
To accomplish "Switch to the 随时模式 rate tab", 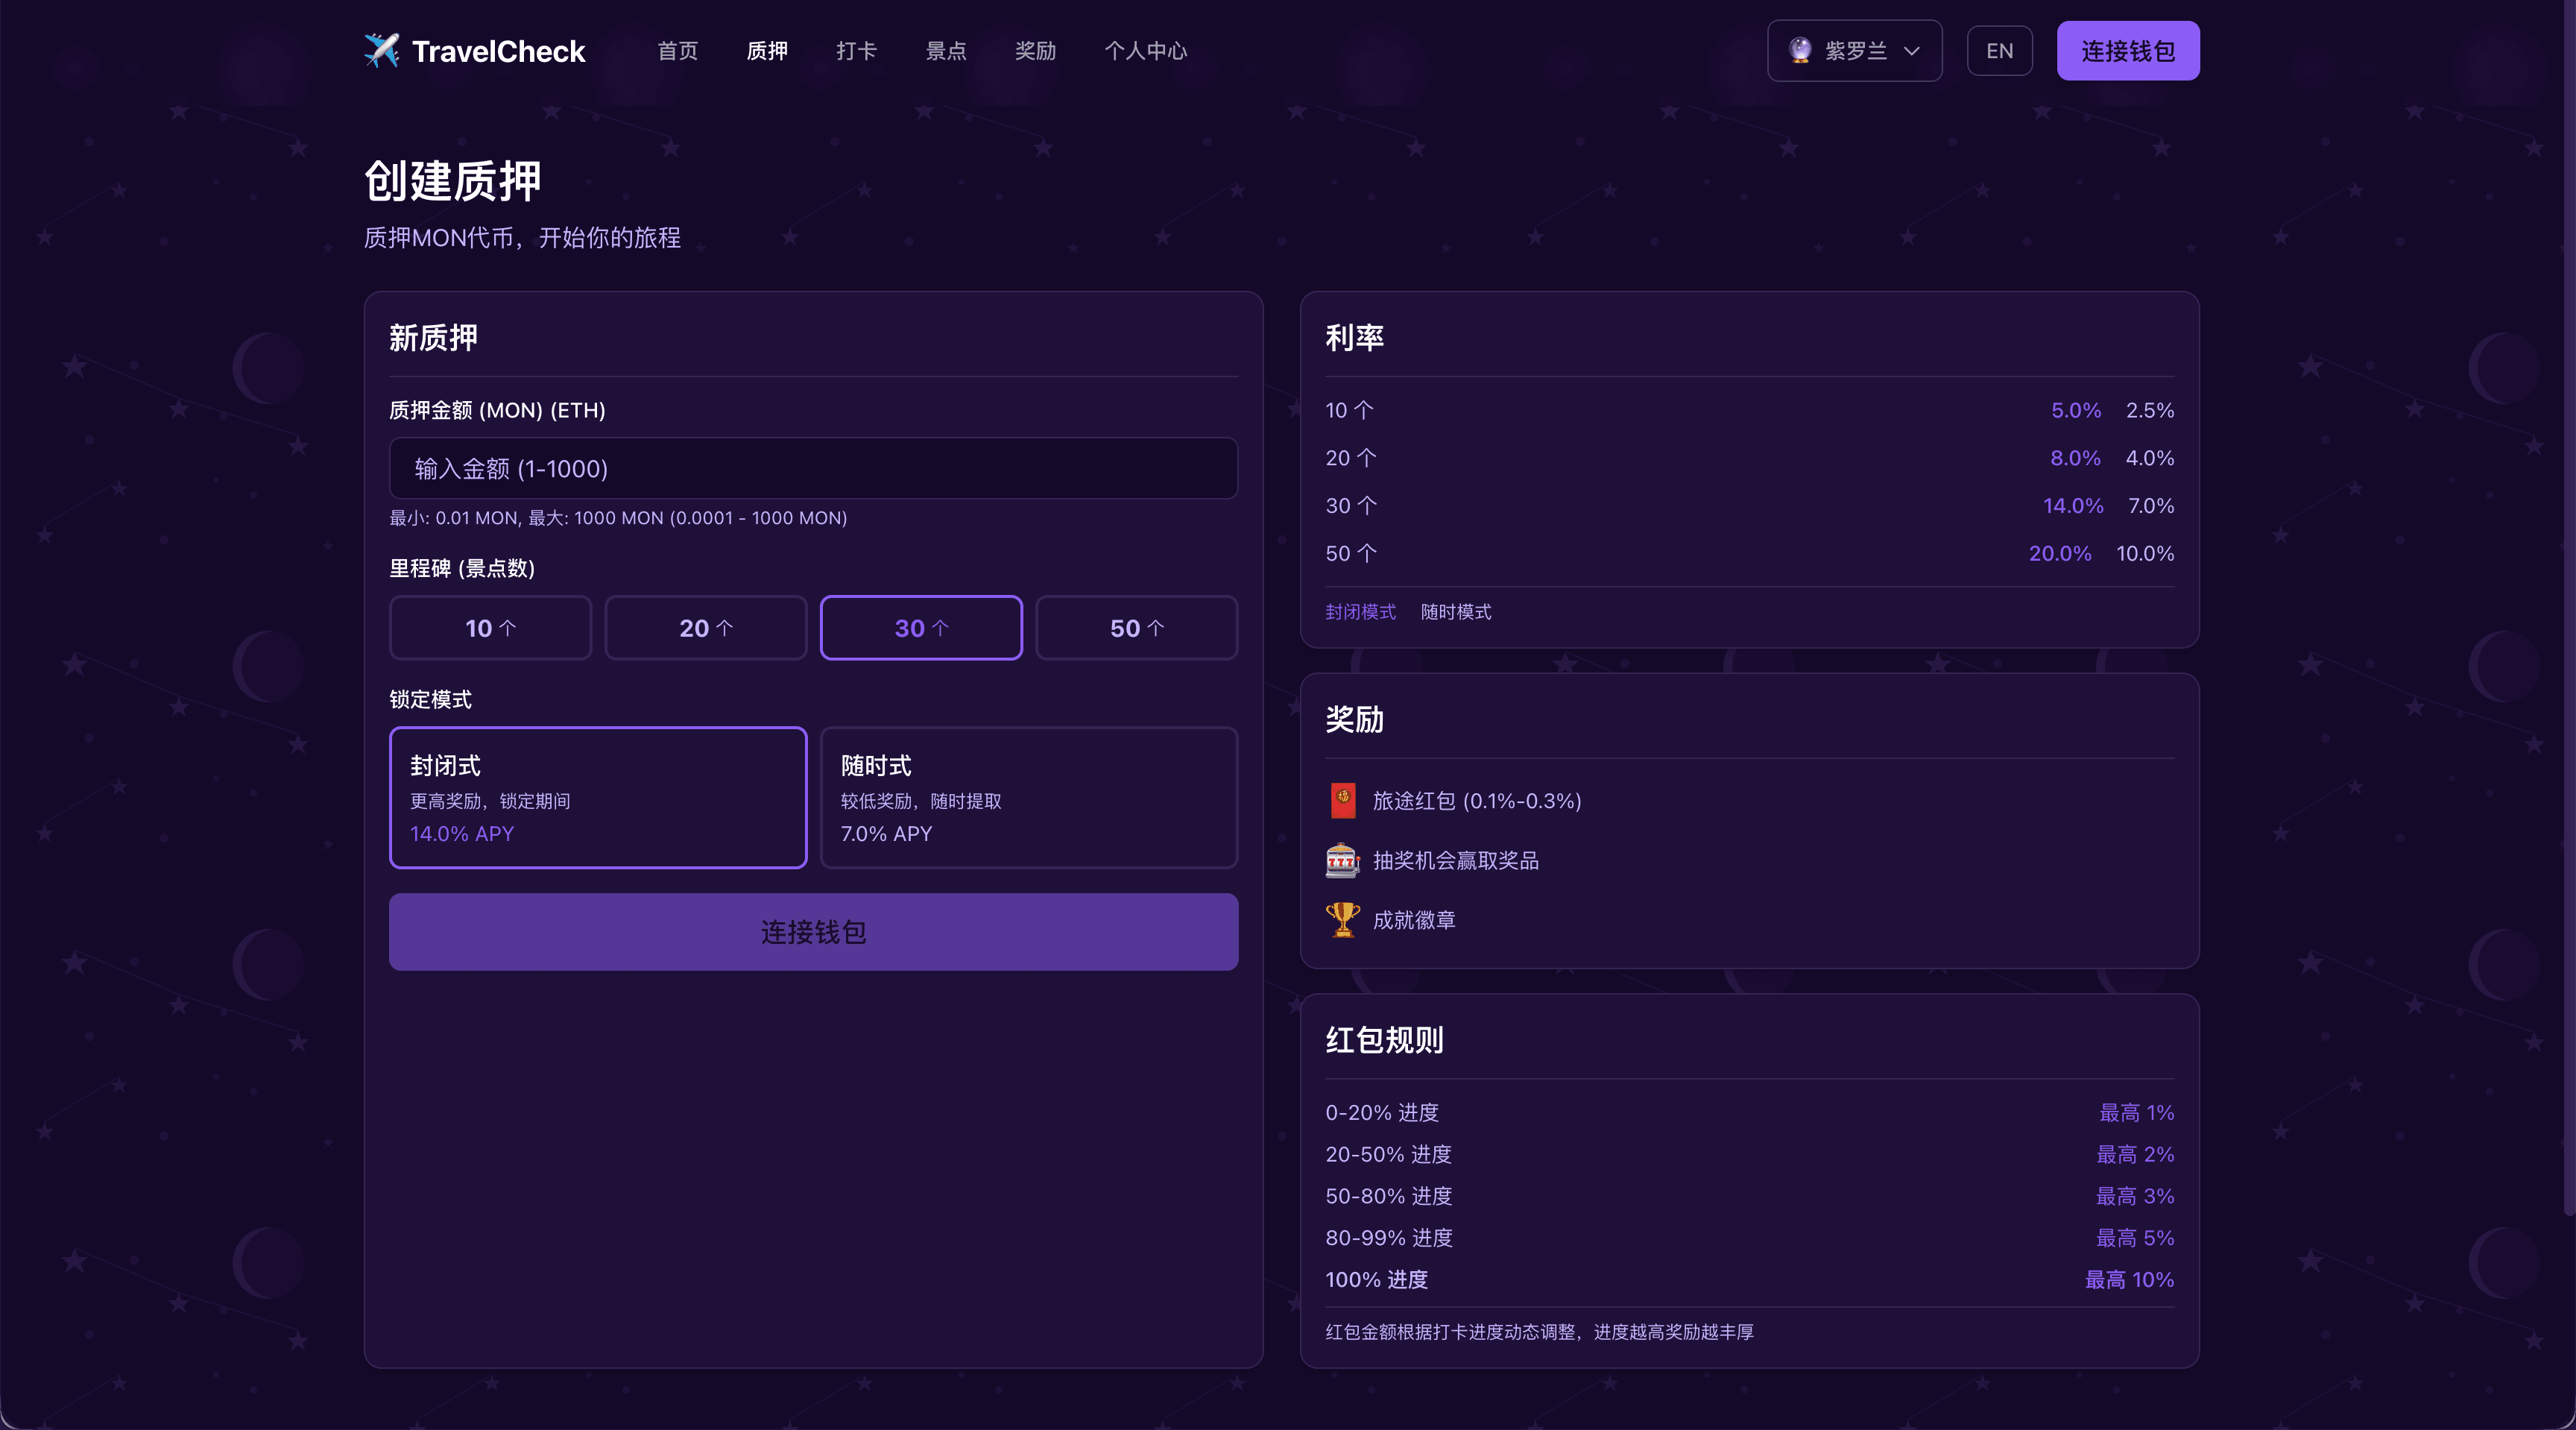I will [x=1455, y=611].
